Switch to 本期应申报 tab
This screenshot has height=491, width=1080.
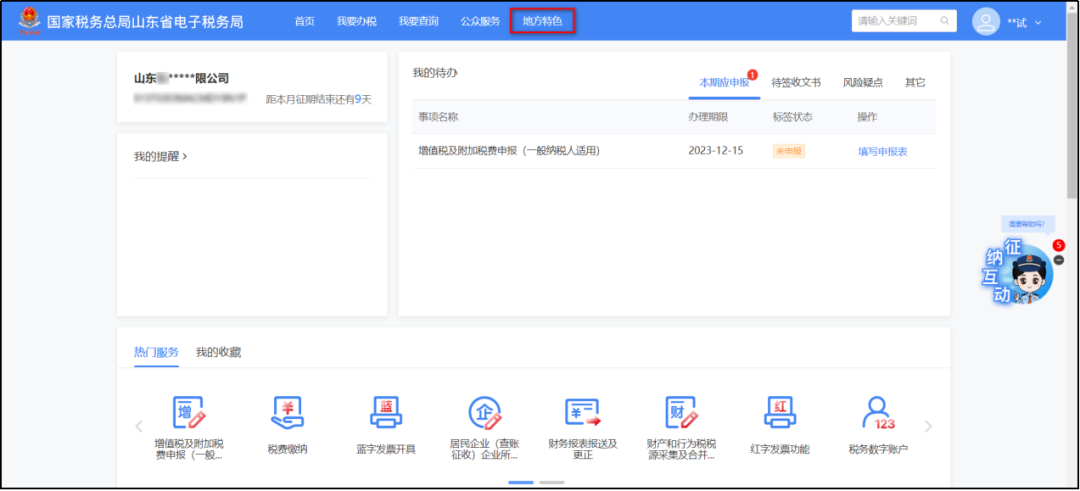tap(724, 83)
